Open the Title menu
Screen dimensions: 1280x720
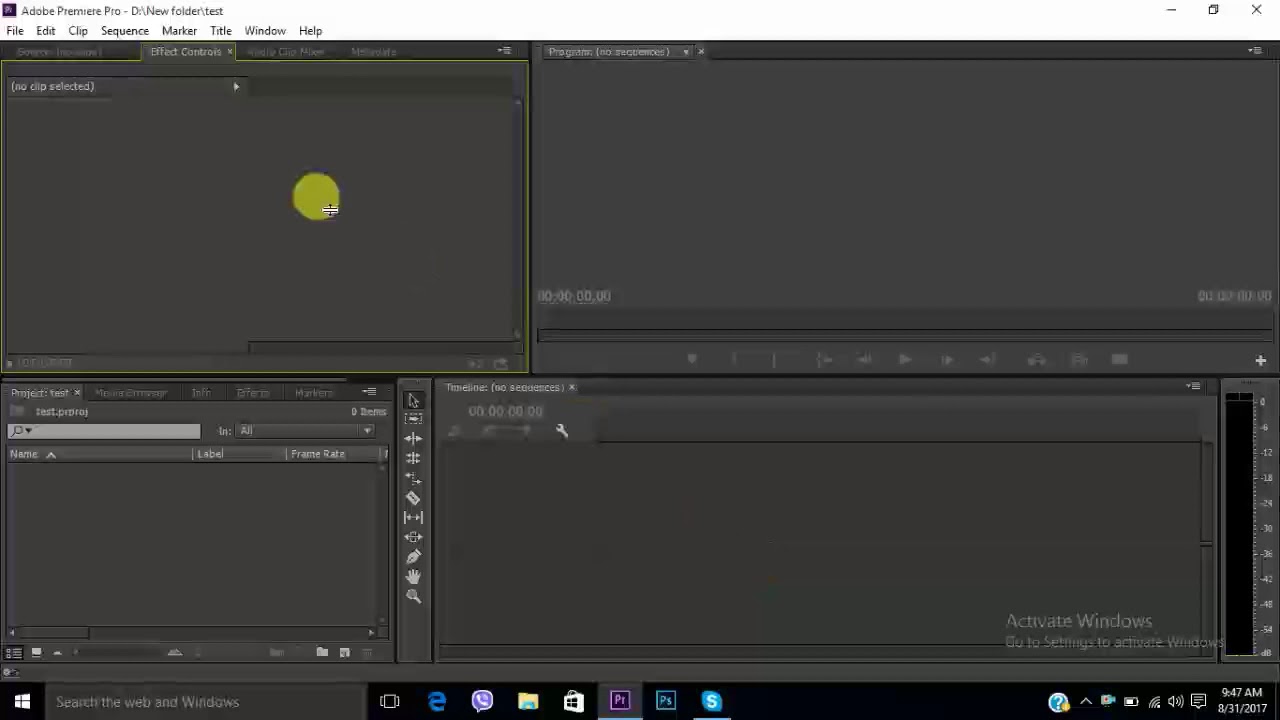pos(221,31)
